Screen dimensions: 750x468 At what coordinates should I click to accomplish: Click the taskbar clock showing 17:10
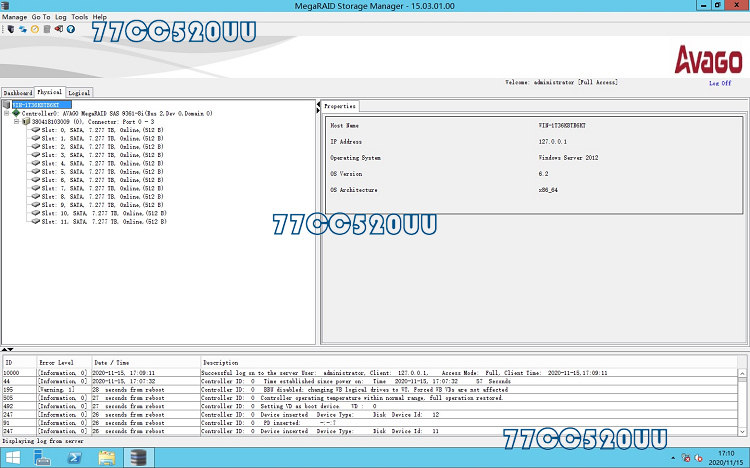pyautogui.click(x=726, y=458)
